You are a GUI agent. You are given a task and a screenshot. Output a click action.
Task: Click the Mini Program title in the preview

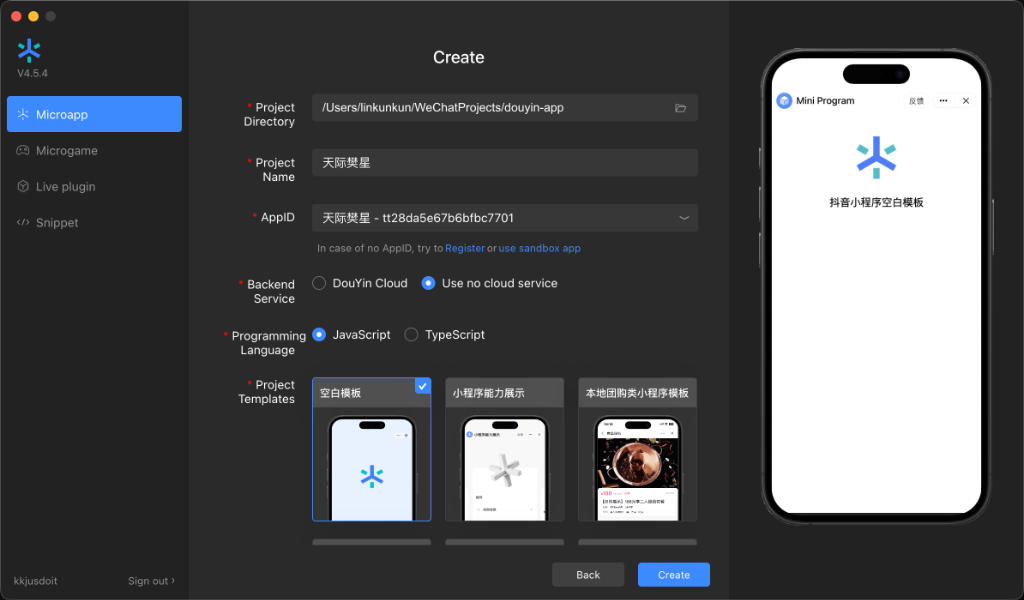coord(825,101)
